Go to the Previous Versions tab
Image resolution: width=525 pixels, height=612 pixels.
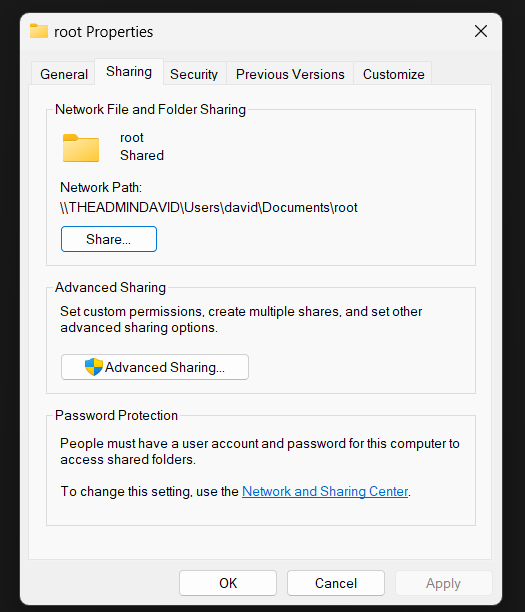pyautogui.click(x=290, y=74)
